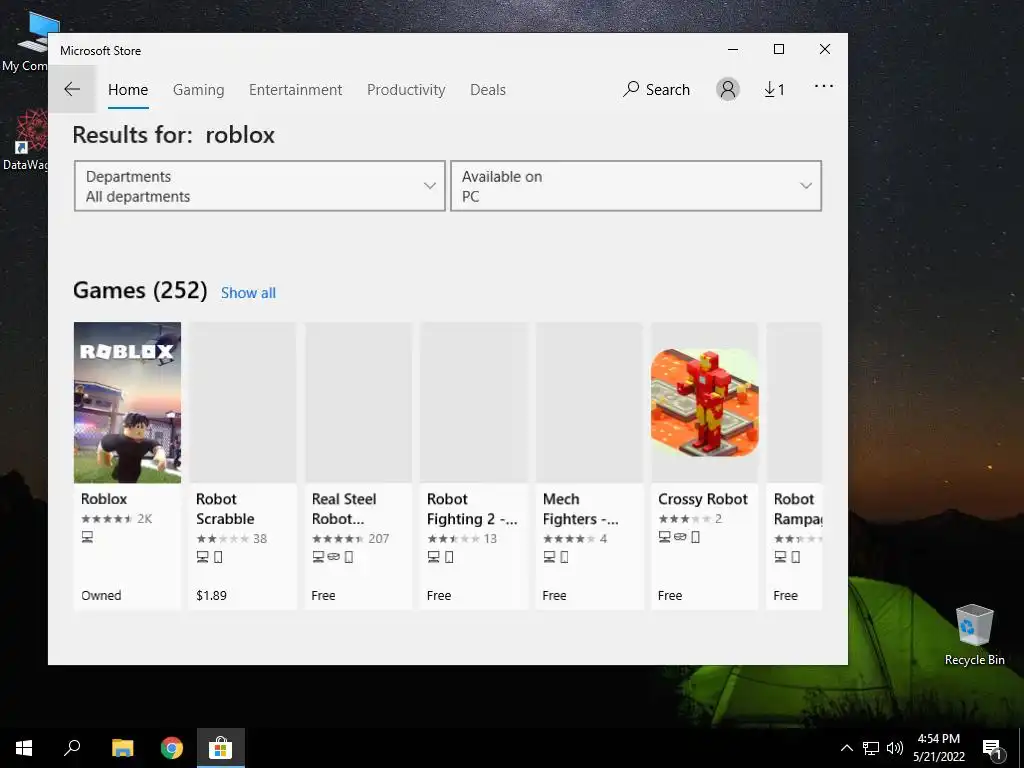1024x768 pixels.
Task: Launch Google Chrome from the taskbar
Action: (172, 748)
